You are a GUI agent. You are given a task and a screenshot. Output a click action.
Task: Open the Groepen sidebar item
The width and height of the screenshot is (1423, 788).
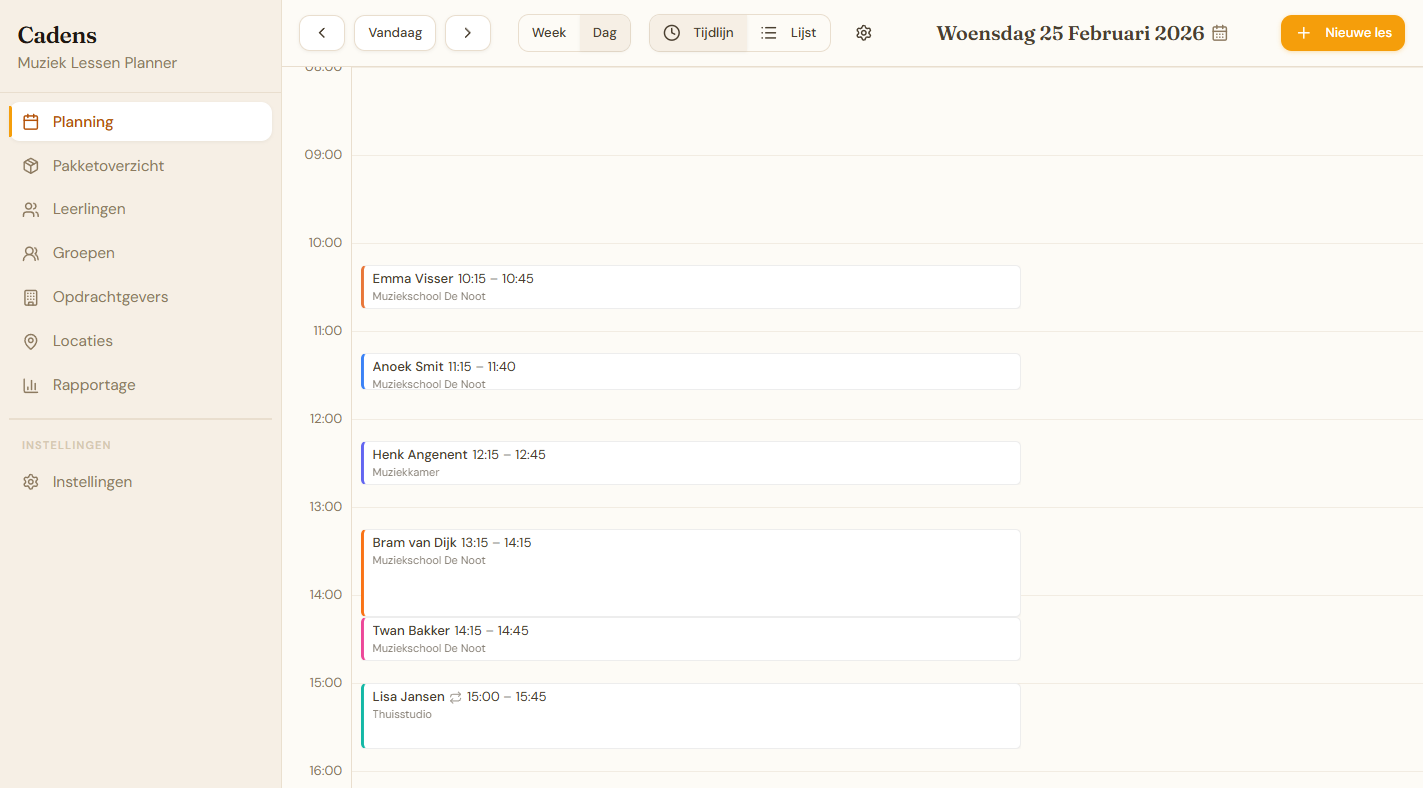[84, 253]
